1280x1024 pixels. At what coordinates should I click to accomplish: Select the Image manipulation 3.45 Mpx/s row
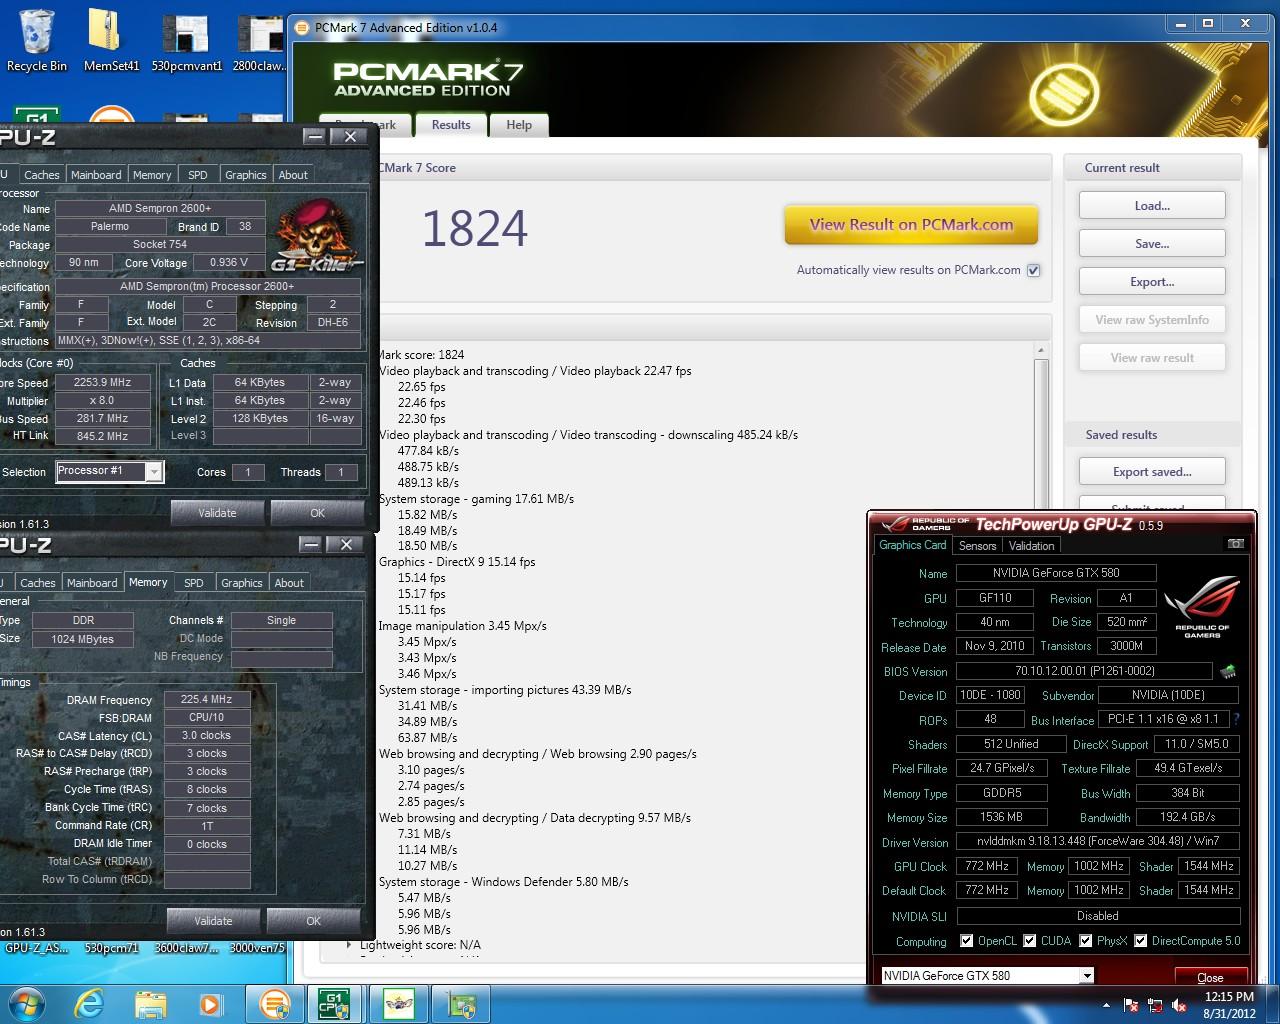point(462,626)
